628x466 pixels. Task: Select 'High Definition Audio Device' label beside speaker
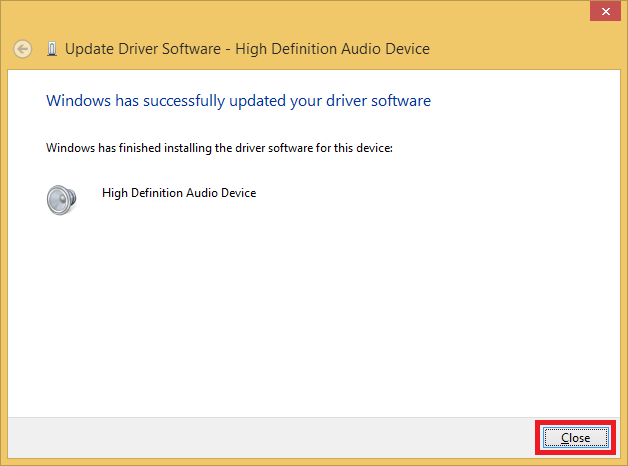point(179,193)
